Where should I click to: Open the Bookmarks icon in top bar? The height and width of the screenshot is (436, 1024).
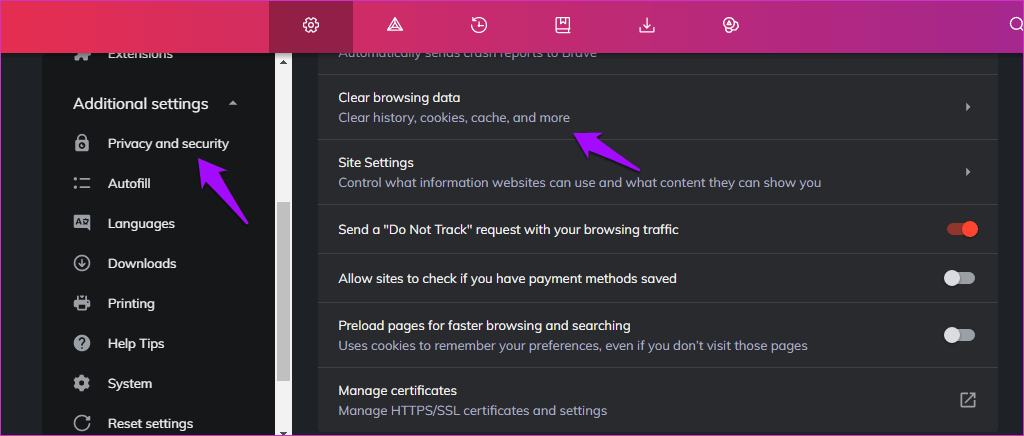tap(562, 26)
